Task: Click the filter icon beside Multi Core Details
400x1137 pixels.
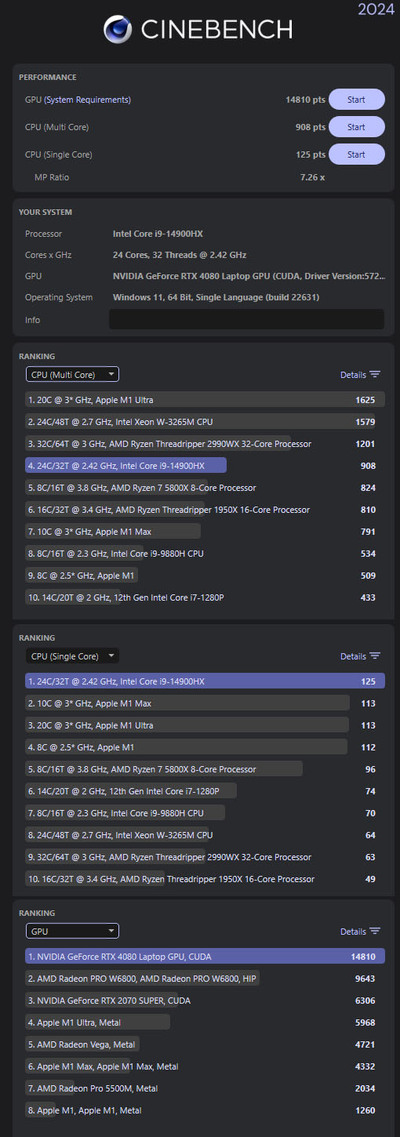Action: (x=375, y=375)
